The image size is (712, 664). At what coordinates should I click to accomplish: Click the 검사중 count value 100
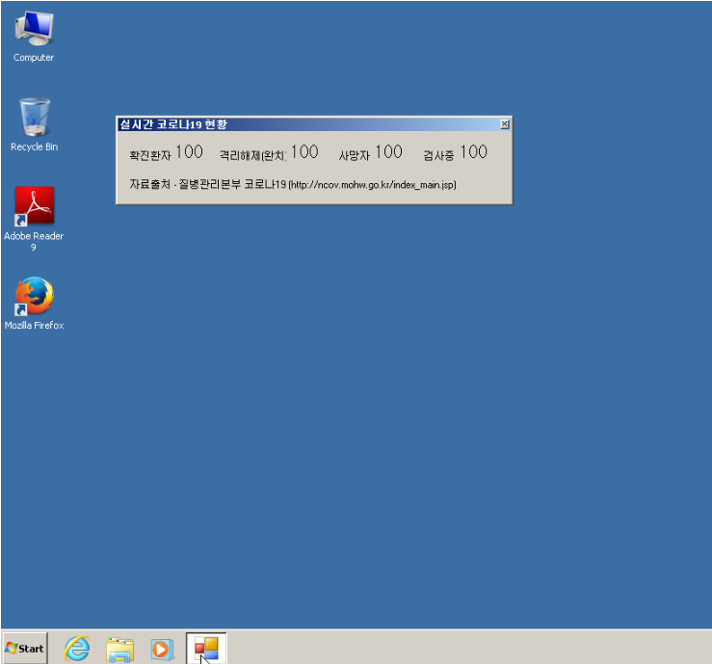(x=473, y=152)
